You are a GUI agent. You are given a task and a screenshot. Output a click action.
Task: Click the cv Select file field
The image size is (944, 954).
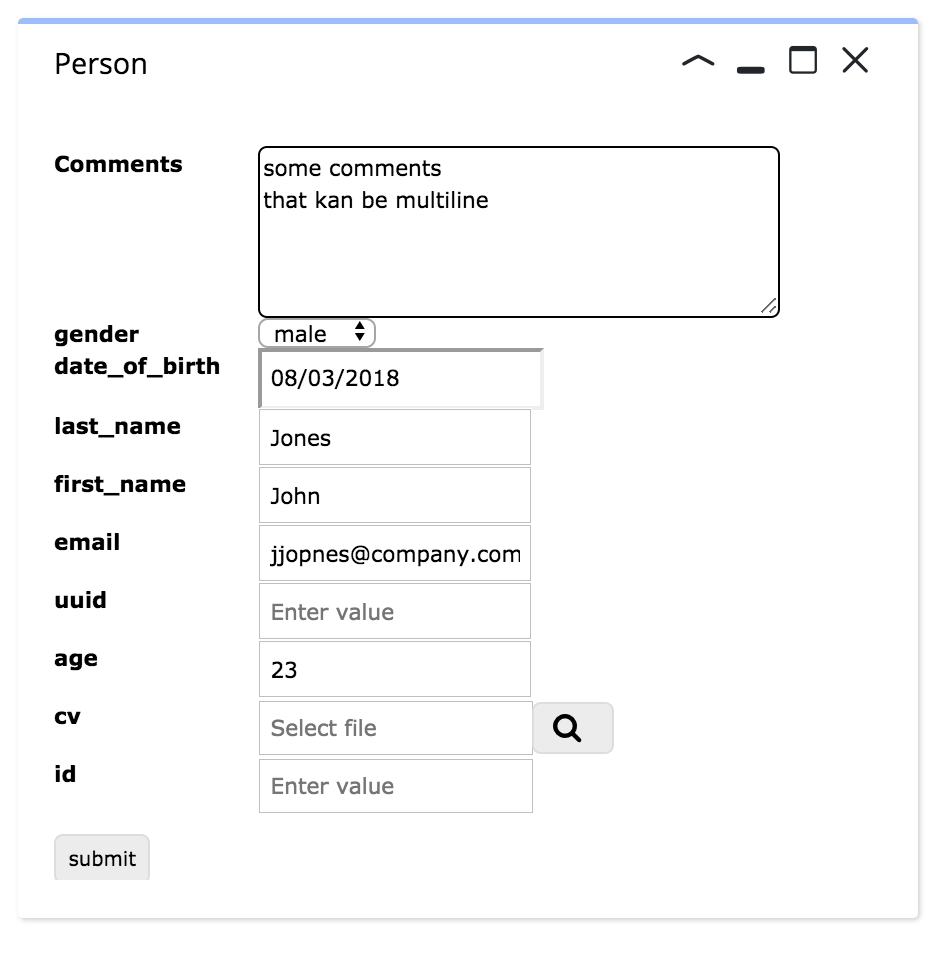pos(396,728)
